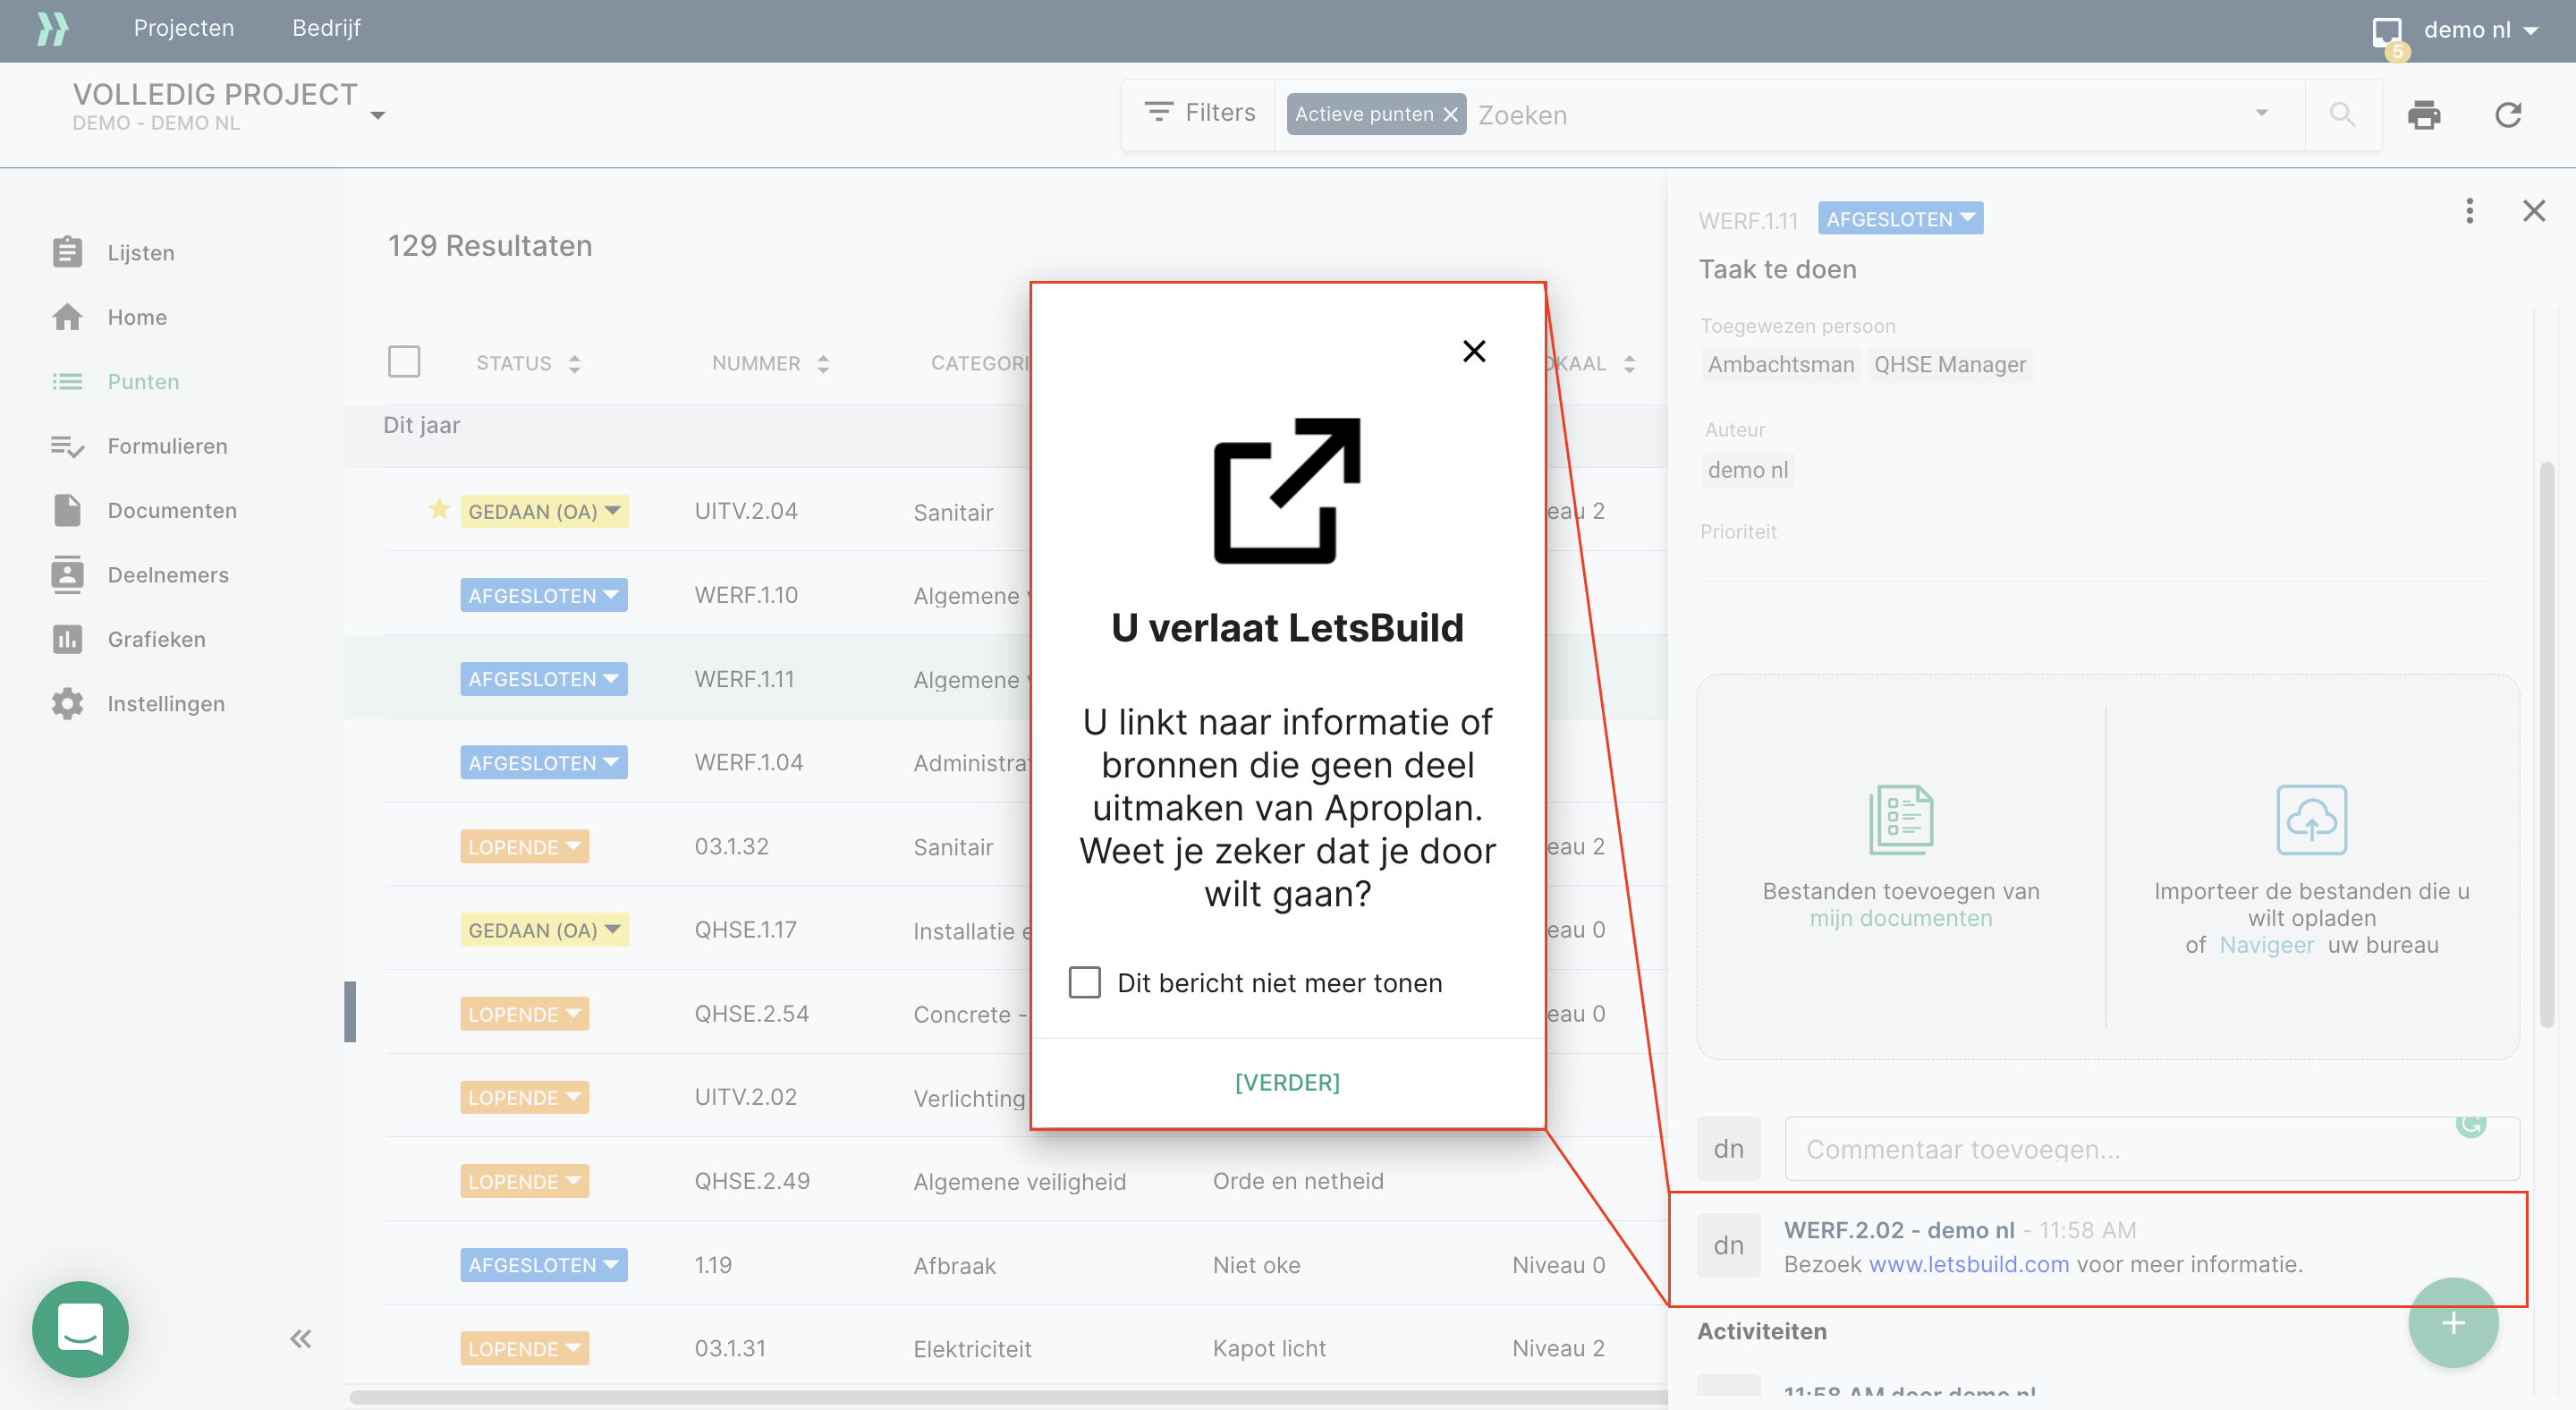This screenshot has width=2576, height=1410.
Task: Click the Taak te doen title
Action: pyautogui.click(x=1777, y=269)
